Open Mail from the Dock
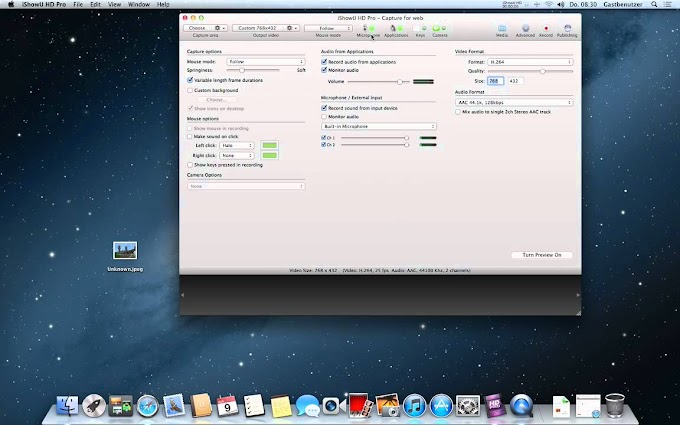Image resolution: width=680 pixels, height=425 pixels. pyautogui.click(x=174, y=406)
